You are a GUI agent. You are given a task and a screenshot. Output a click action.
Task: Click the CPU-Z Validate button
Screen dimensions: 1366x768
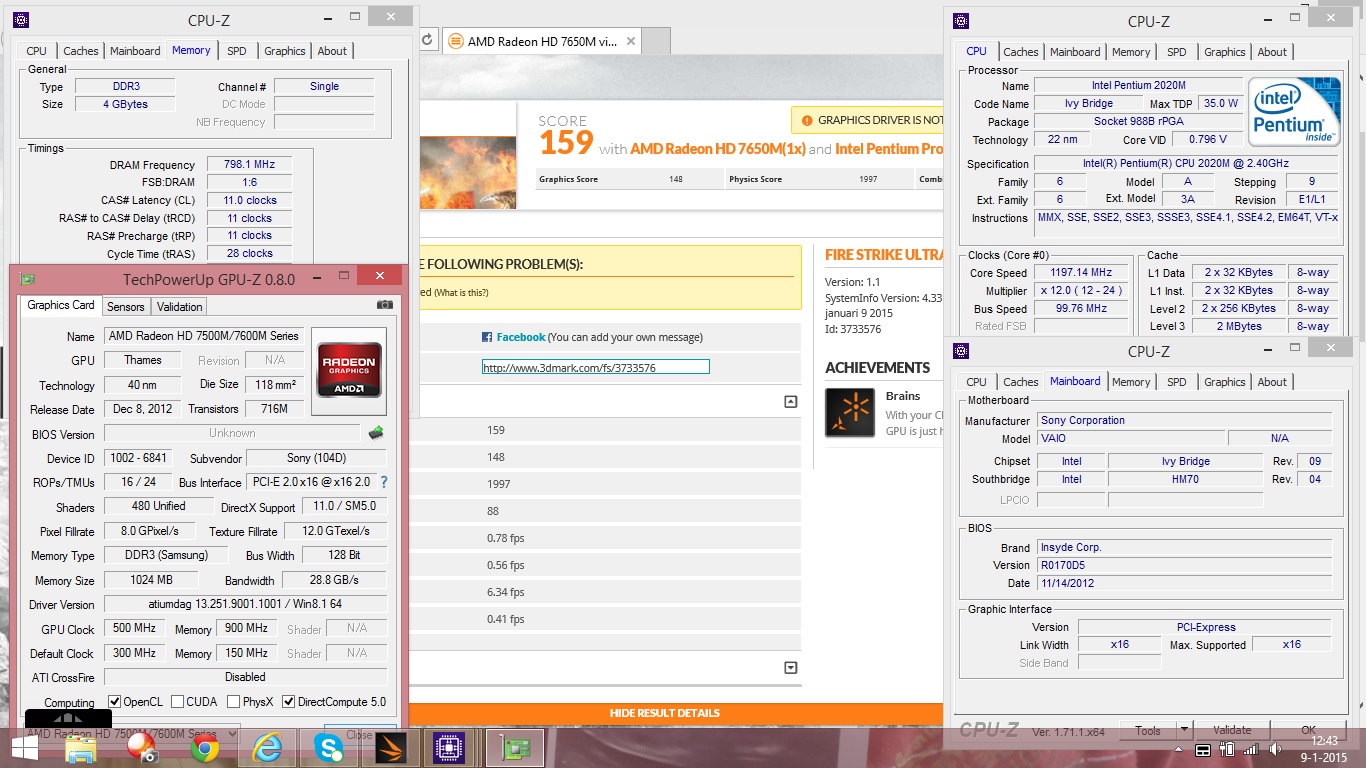pyautogui.click(x=1232, y=730)
